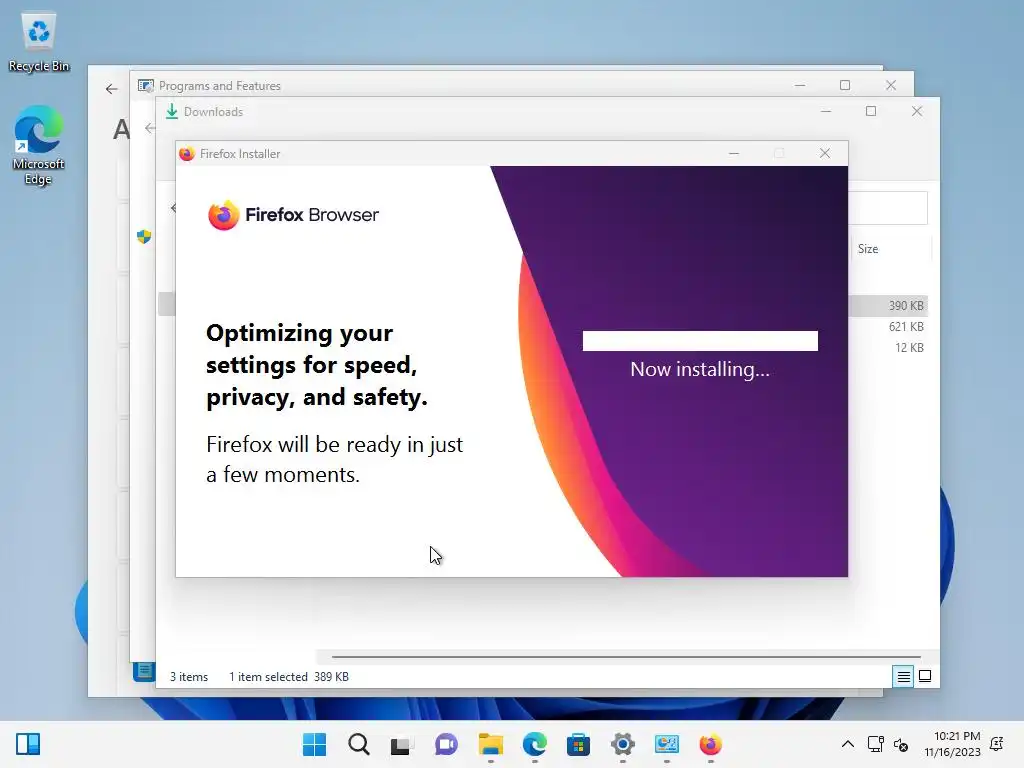Click the Firefox Browser logo in installer
This screenshot has height=768, width=1024.
293,215
